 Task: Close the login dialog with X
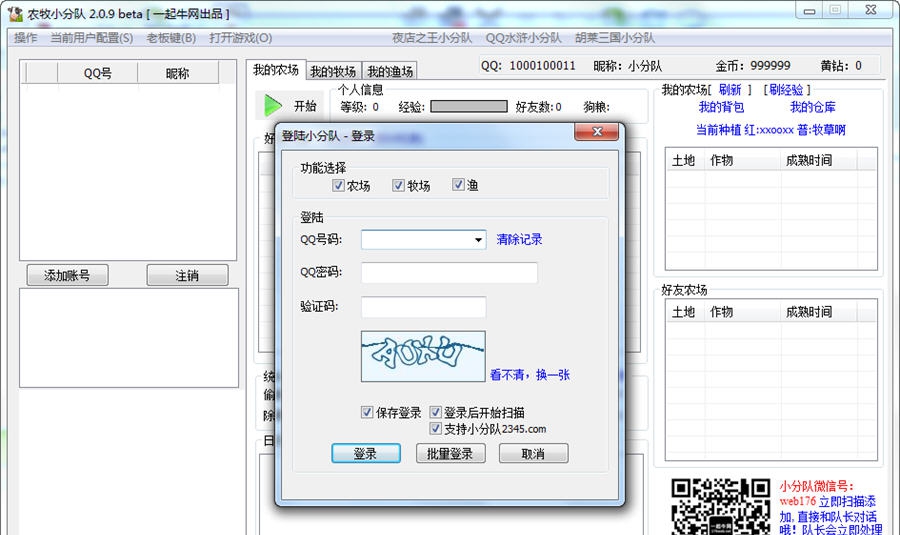point(596,131)
